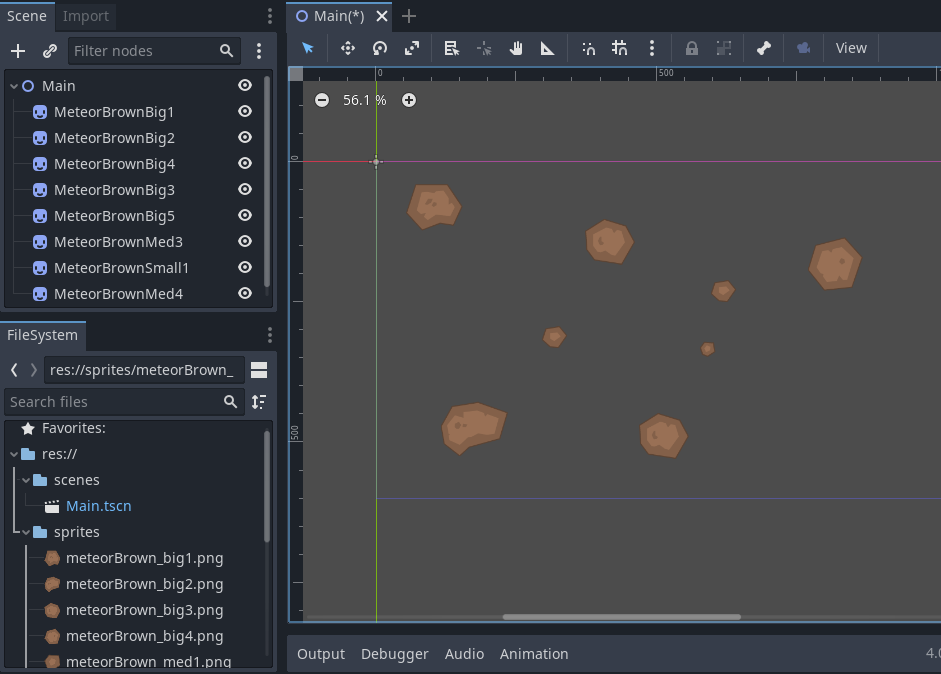
Task: Instance a scene with the link icon
Action: (48, 50)
